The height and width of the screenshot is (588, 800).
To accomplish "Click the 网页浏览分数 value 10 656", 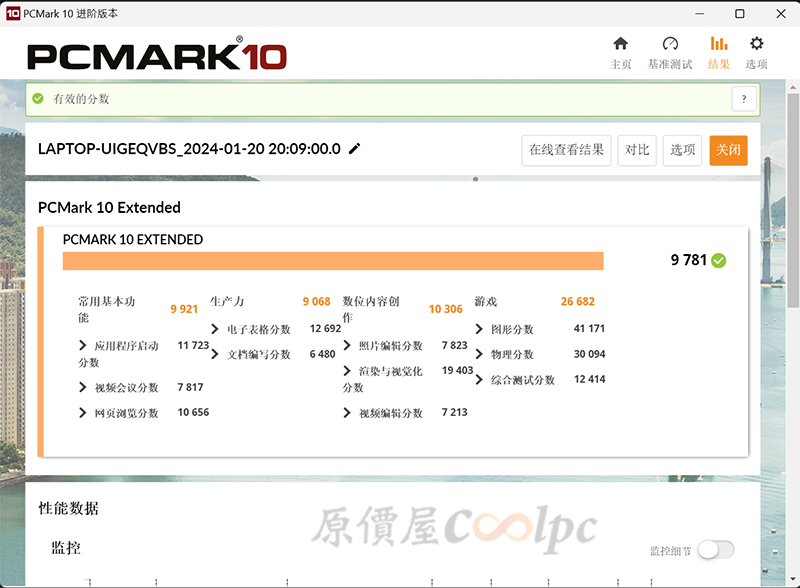I will tap(193, 412).
